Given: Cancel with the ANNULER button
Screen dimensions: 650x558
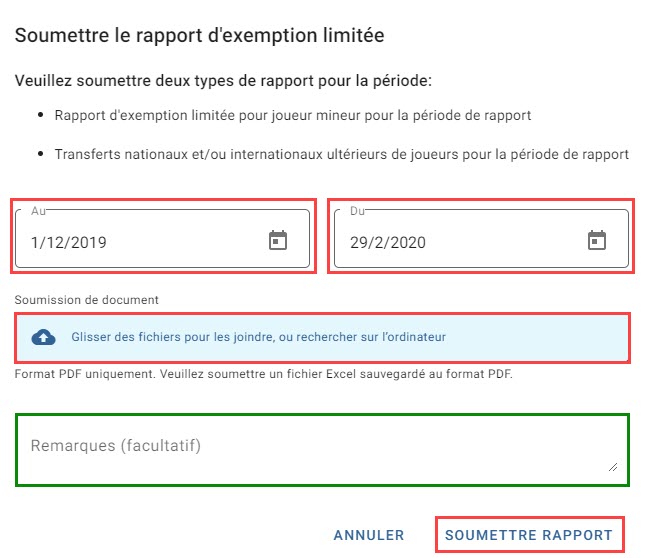Looking at the screenshot, I should 369,535.
